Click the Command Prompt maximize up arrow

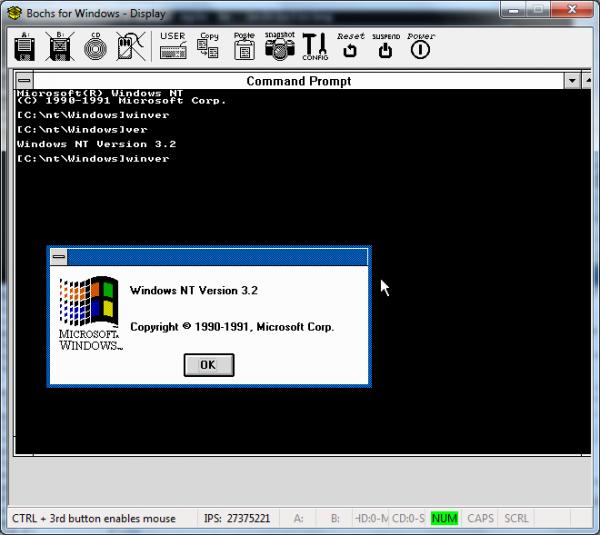(x=587, y=81)
